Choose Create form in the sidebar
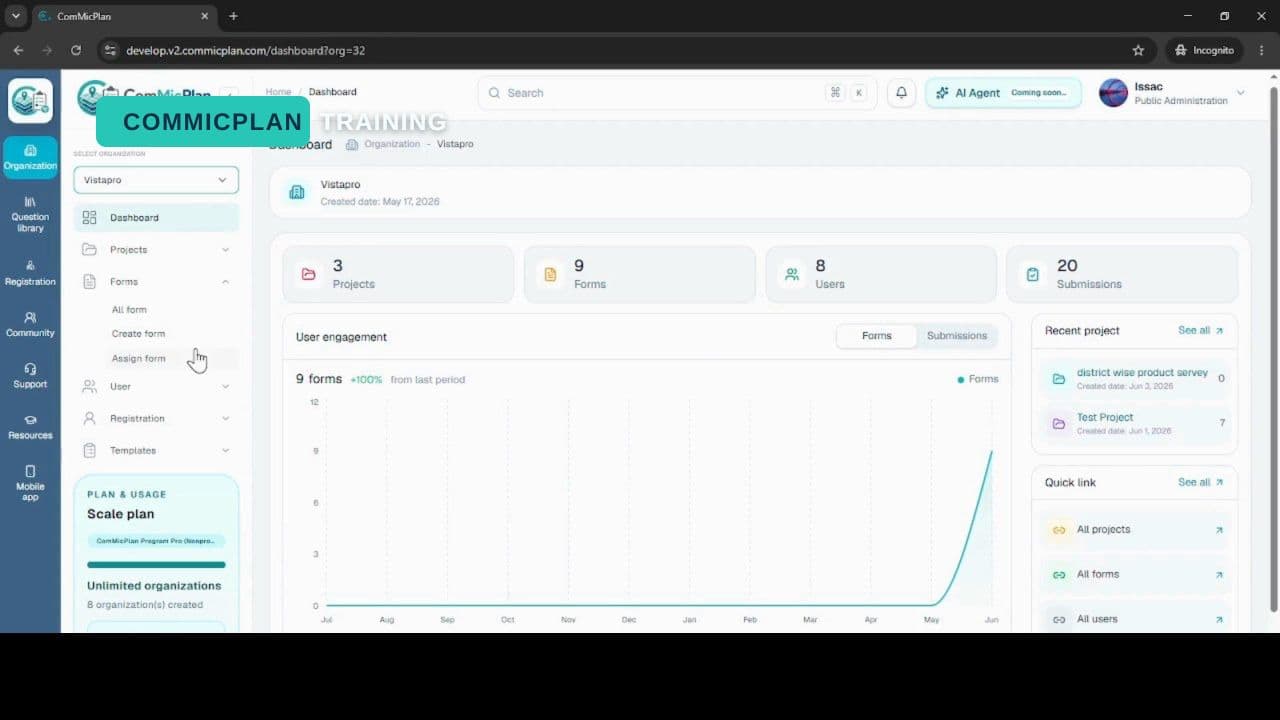1280x720 pixels. (138, 334)
